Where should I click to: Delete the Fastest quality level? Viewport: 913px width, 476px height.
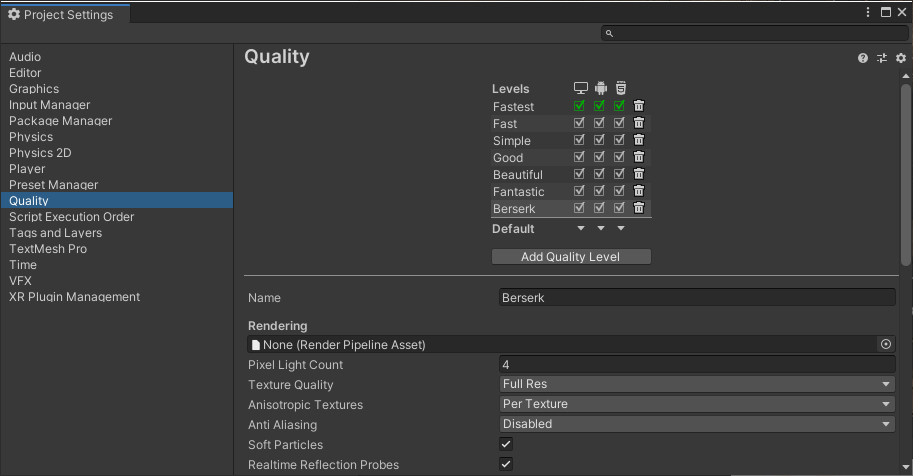coord(639,106)
